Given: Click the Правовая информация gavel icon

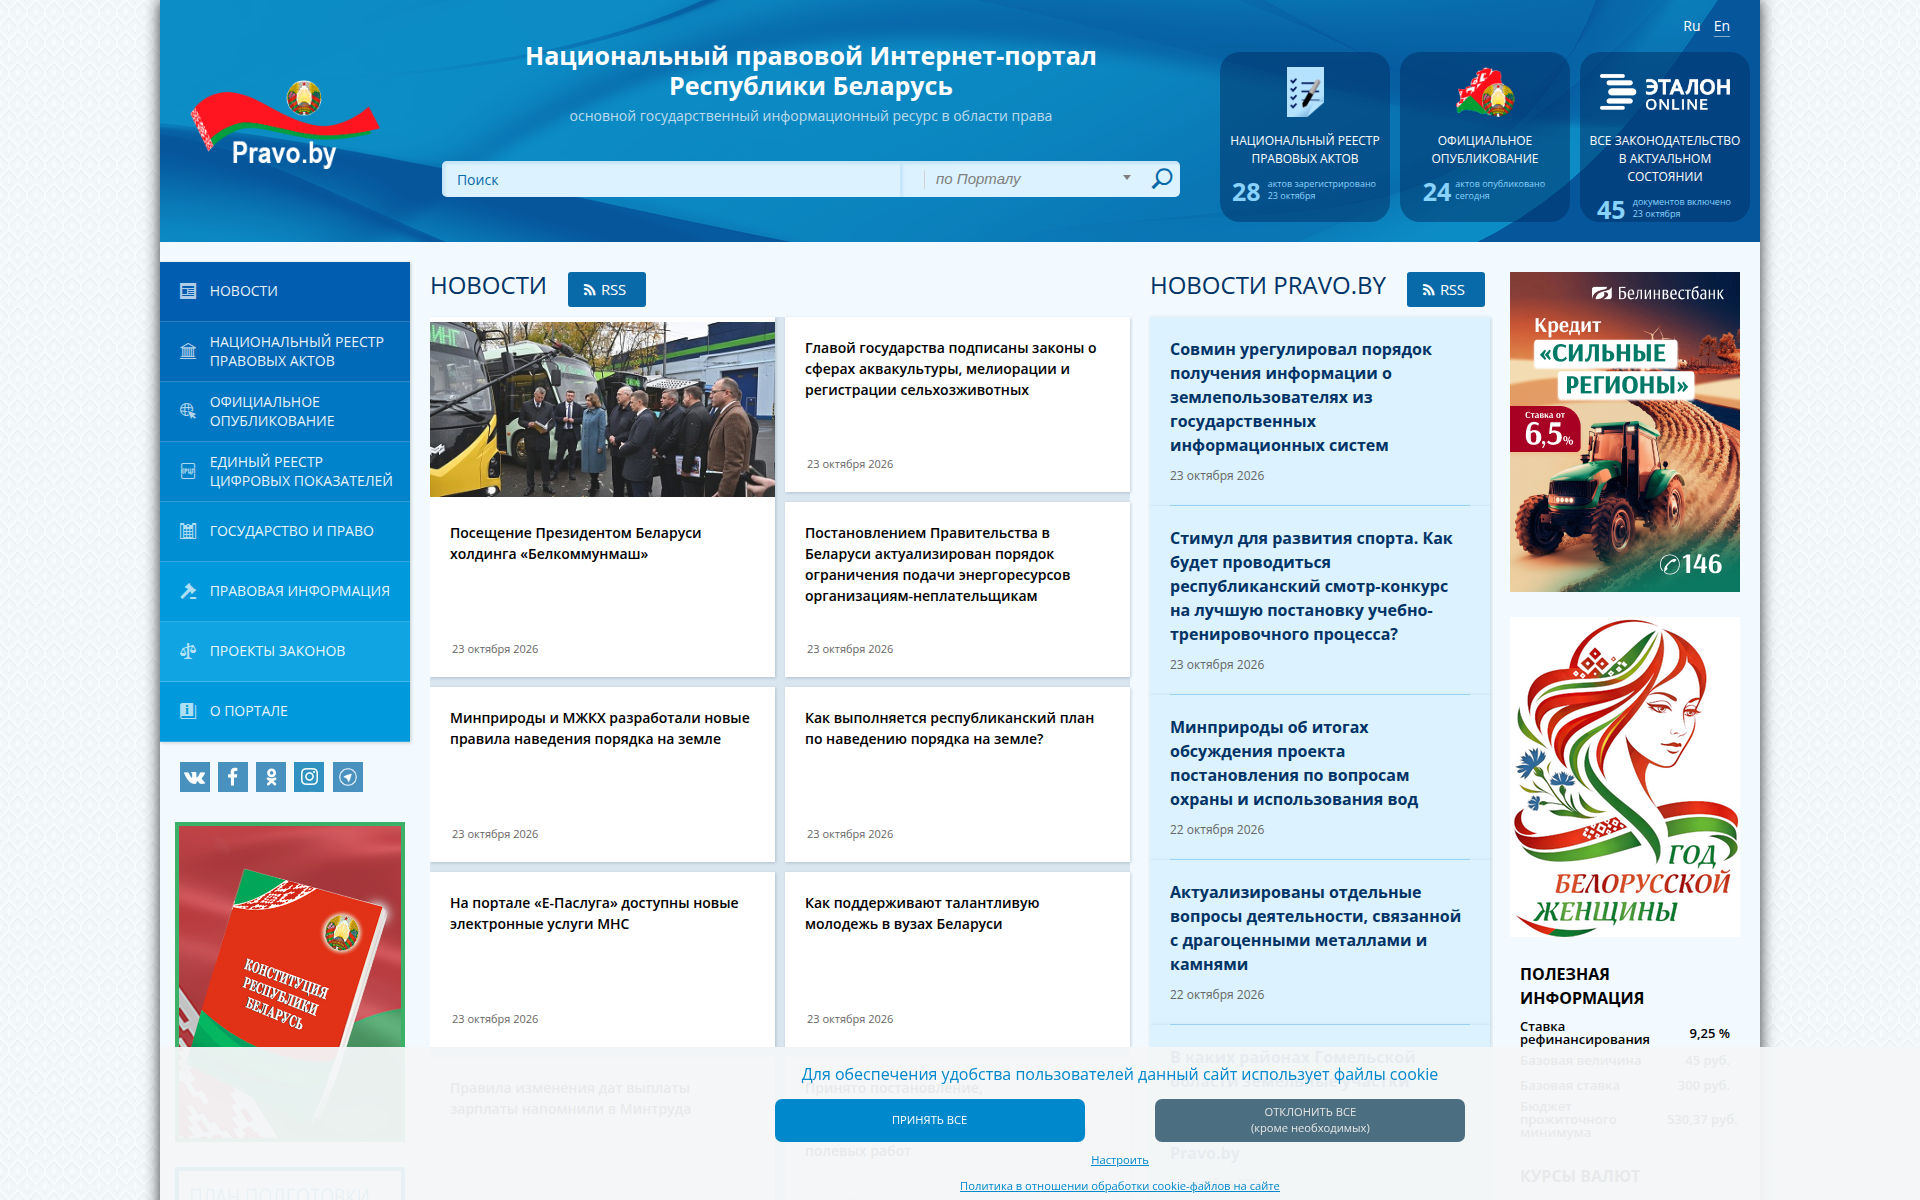Looking at the screenshot, I should pos(188,591).
